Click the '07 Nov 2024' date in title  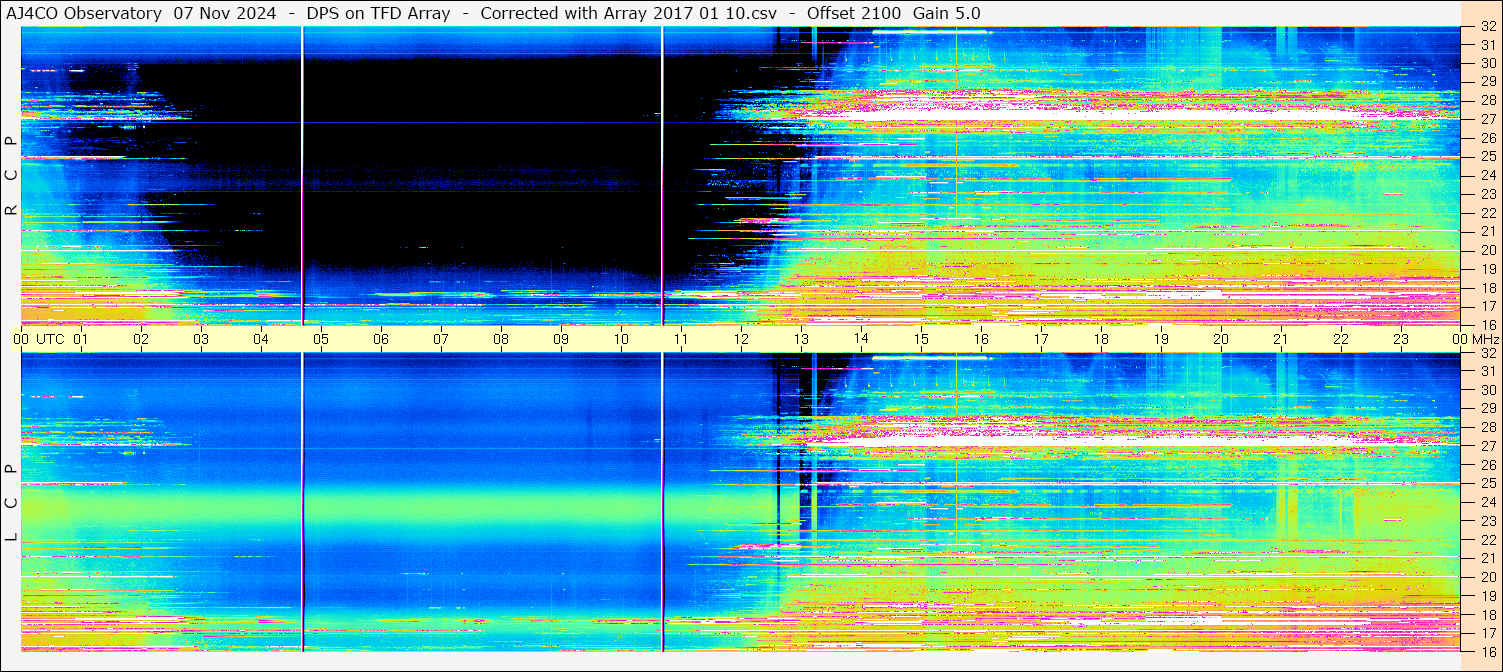coord(225,13)
